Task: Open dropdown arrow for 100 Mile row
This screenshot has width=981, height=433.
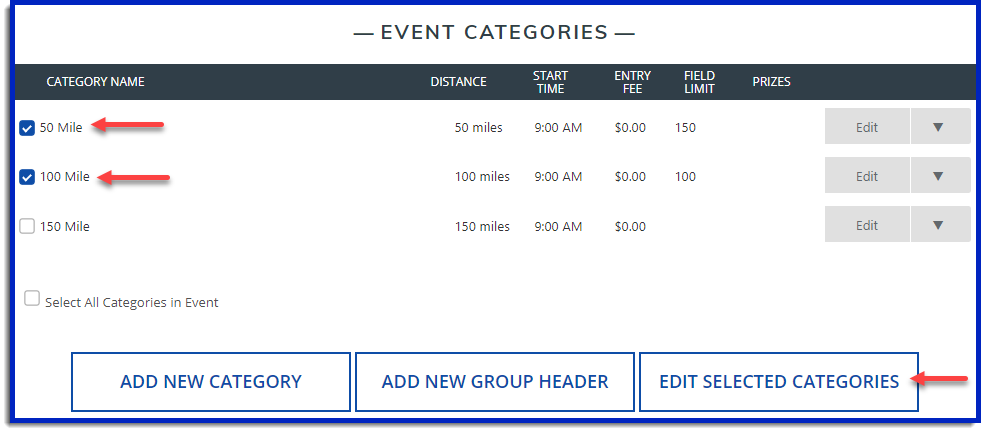Action: [938, 176]
